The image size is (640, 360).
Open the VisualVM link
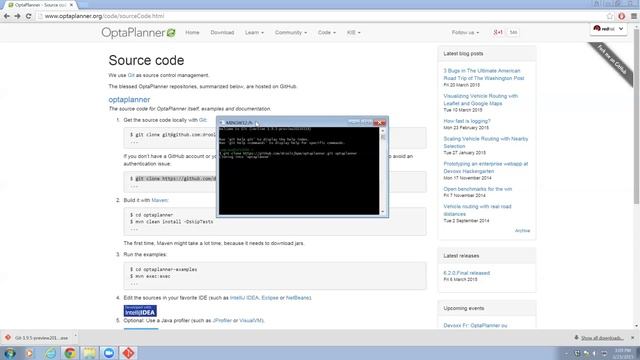(x=251, y=320)
